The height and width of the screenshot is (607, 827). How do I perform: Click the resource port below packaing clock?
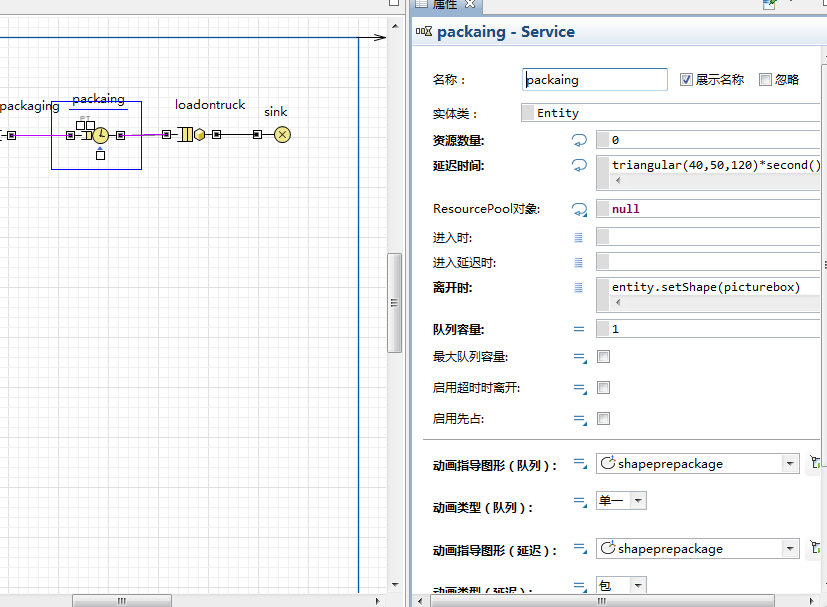pyautogui.click(x=100, y=155)
